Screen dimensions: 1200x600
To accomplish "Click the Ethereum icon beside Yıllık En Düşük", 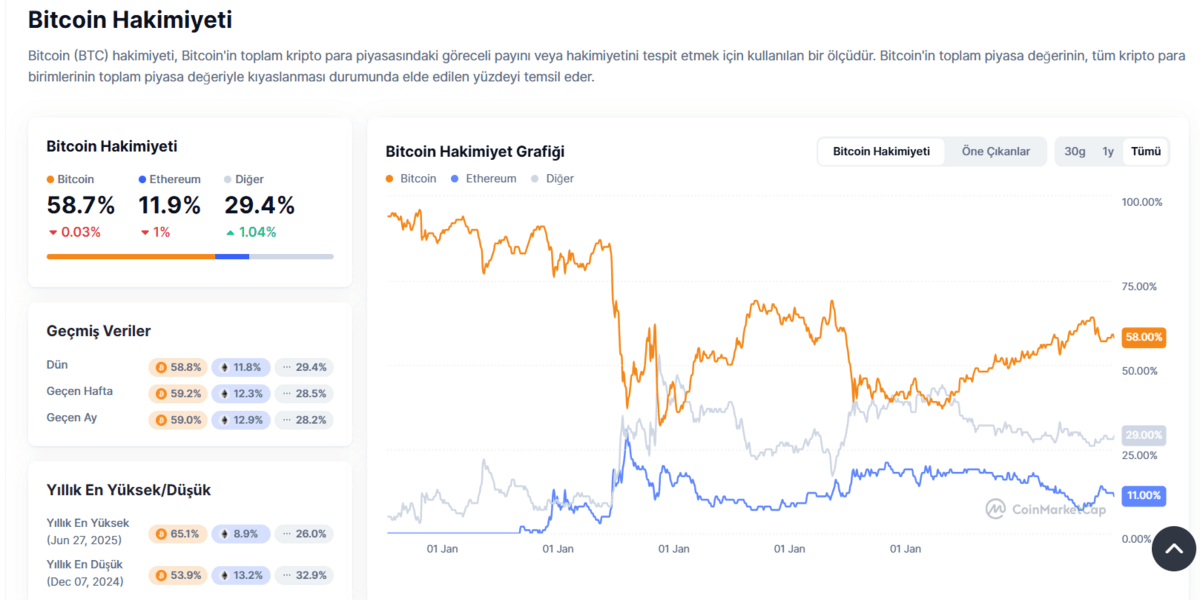I will tap(222, 575).
